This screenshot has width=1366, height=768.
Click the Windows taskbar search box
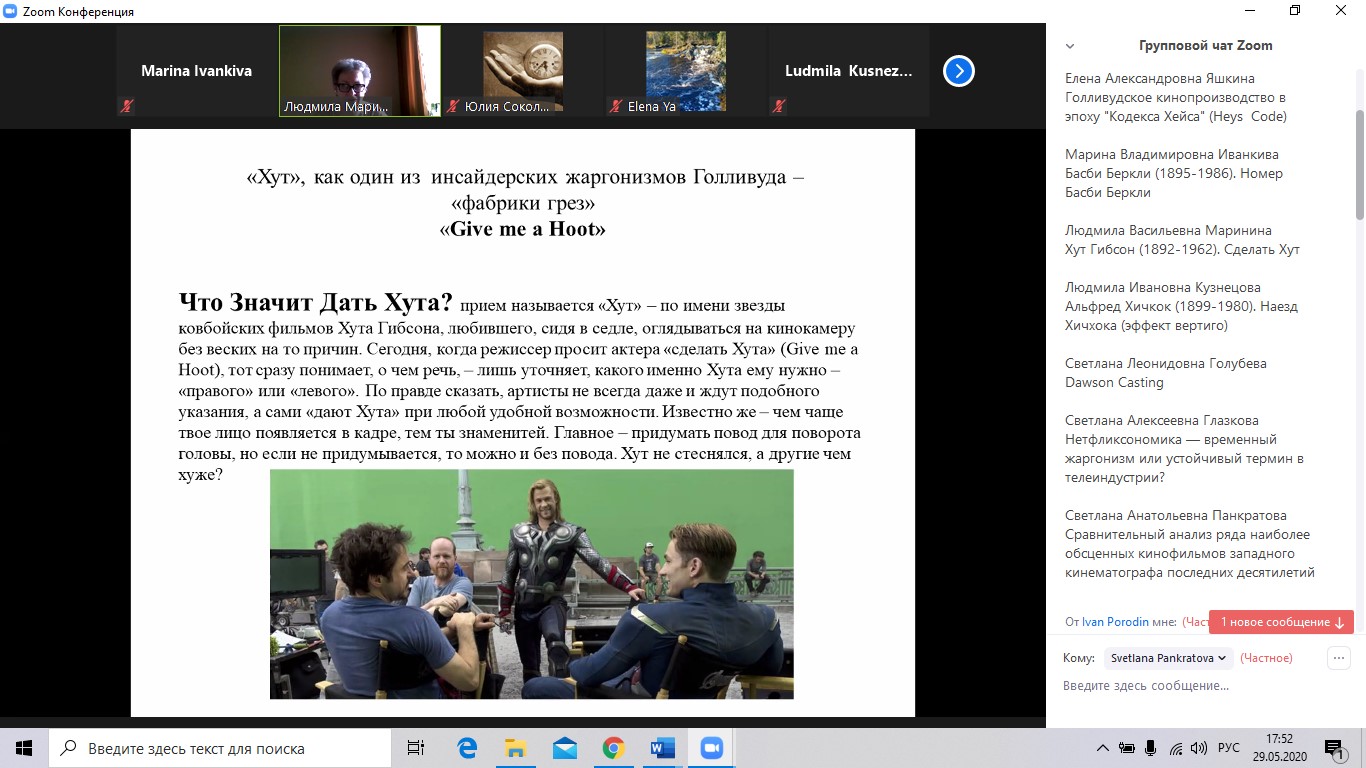coord(219,748)
